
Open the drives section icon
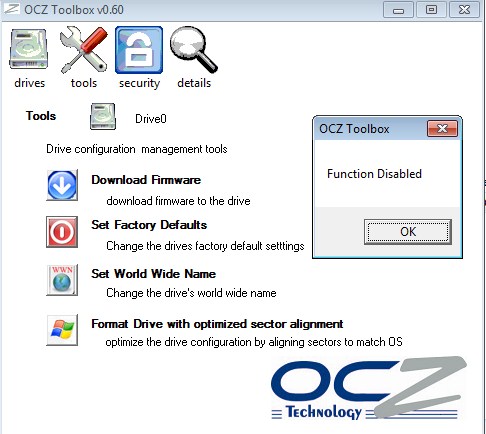(x=29, y=49)
